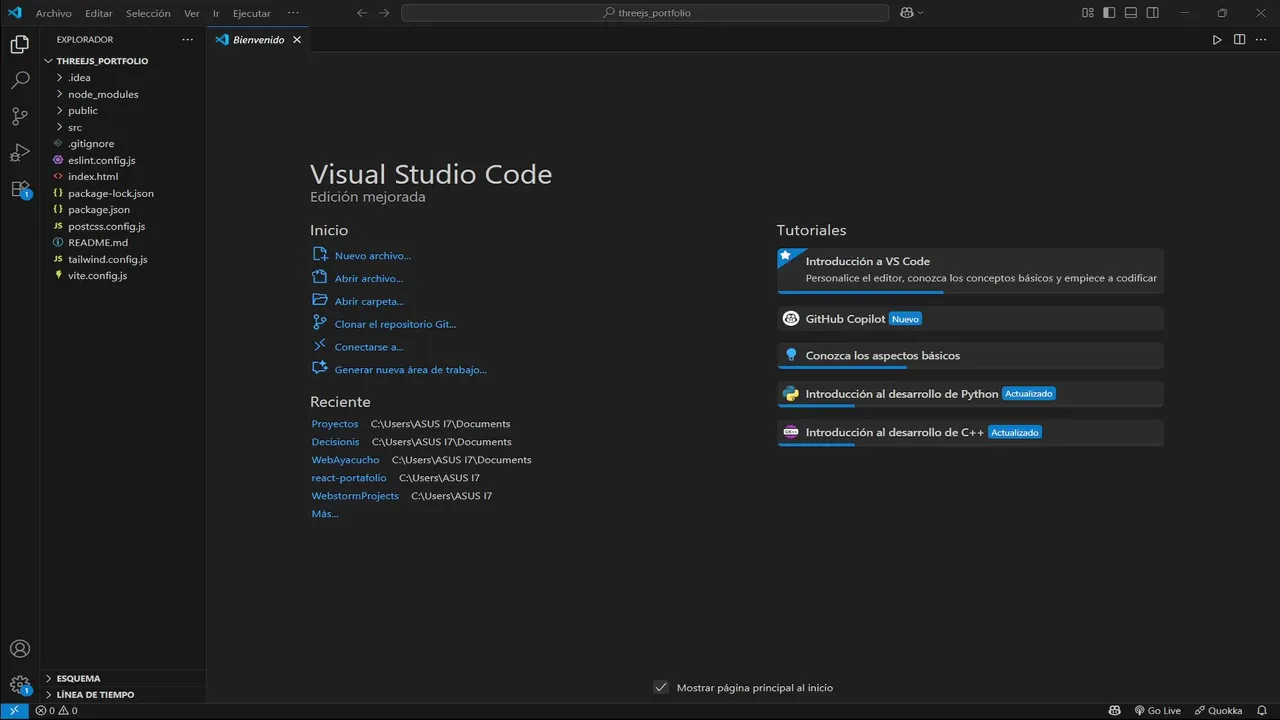Click the Abrir carpeta link

[370, 301]
